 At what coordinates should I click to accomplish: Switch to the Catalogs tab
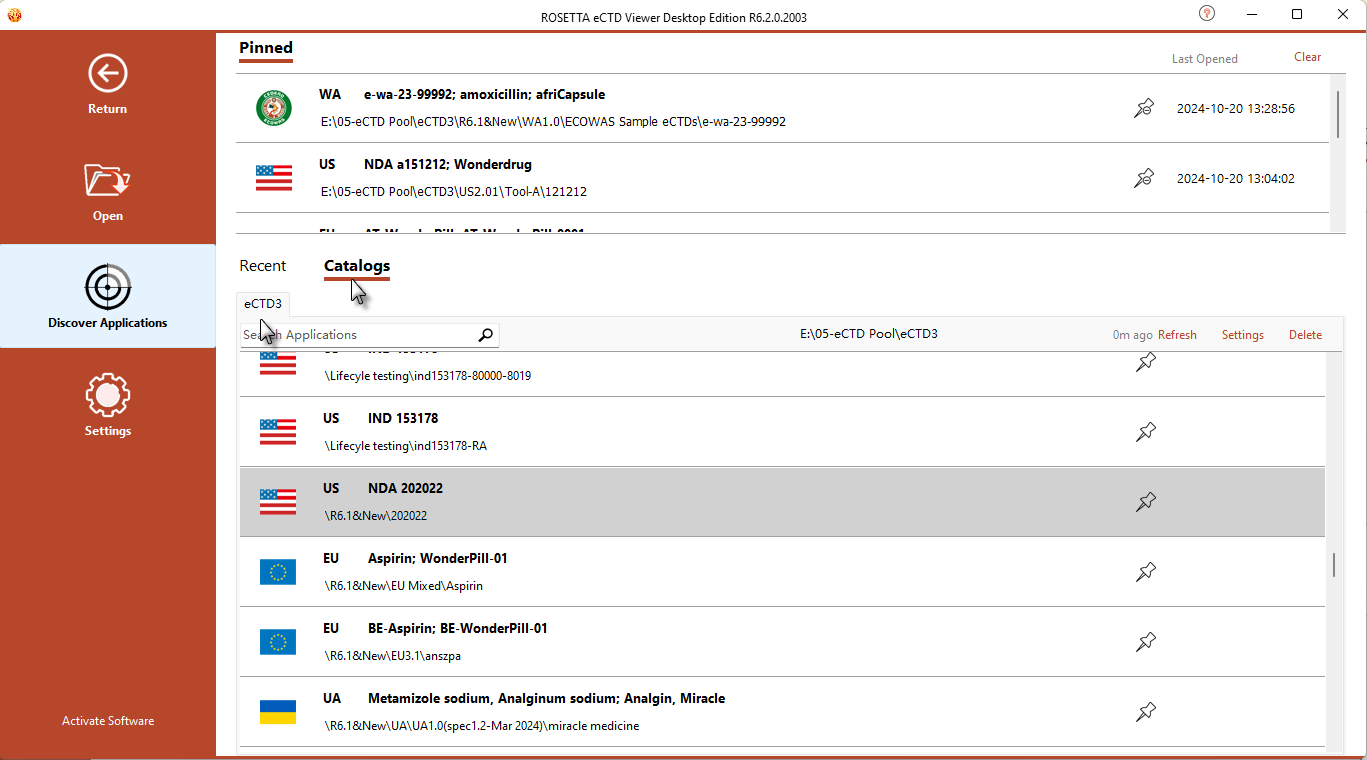(x=357, y=266)
